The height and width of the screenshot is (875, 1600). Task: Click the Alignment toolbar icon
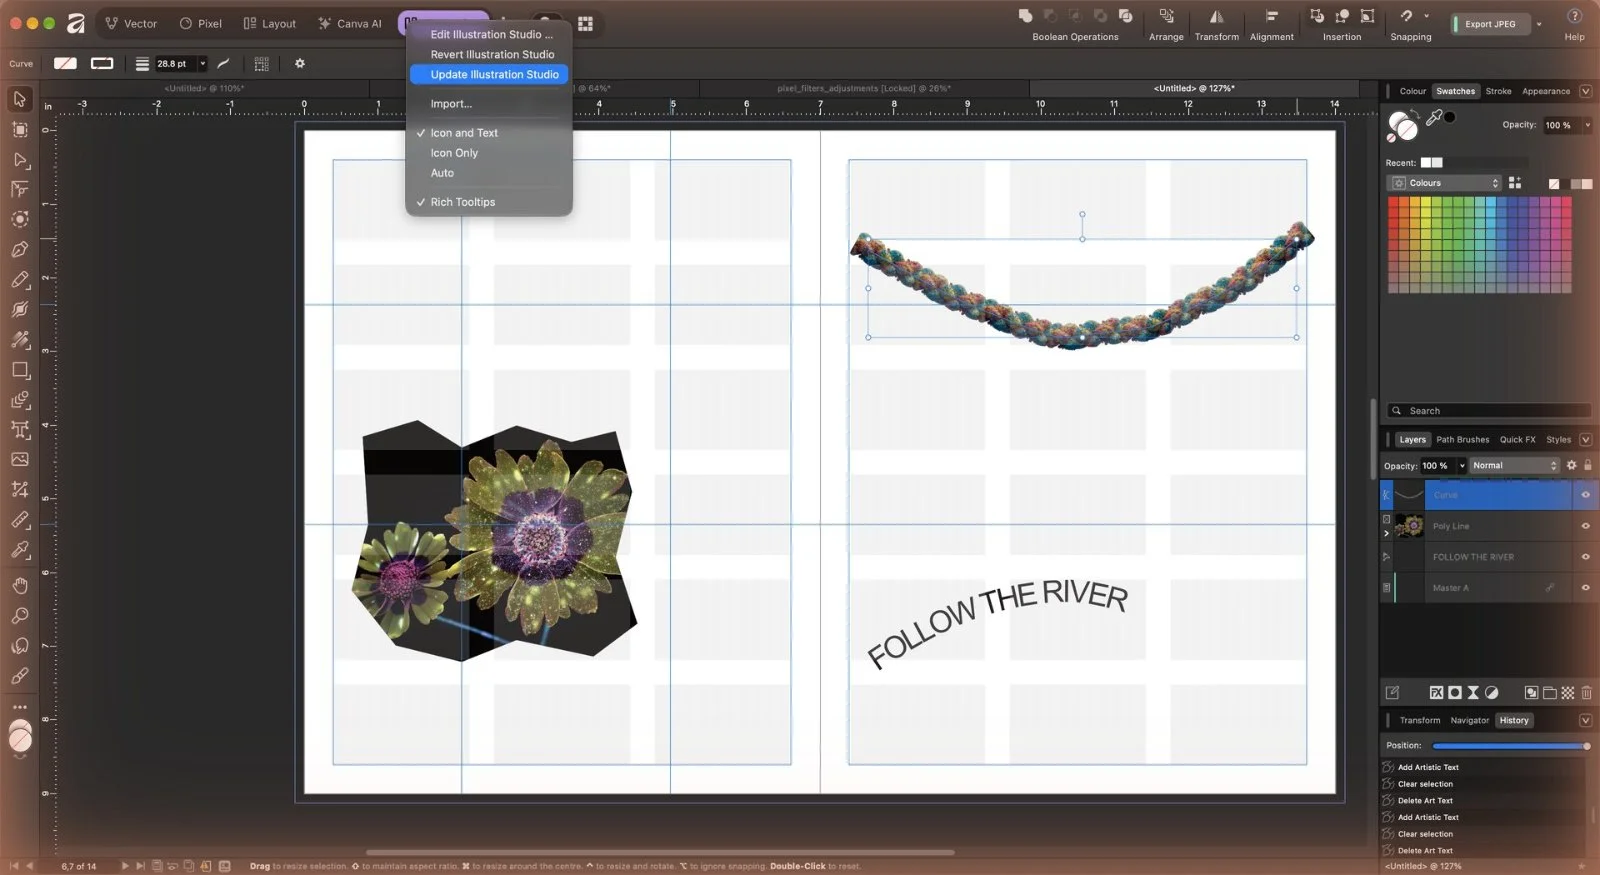[x=1272, y=16]
